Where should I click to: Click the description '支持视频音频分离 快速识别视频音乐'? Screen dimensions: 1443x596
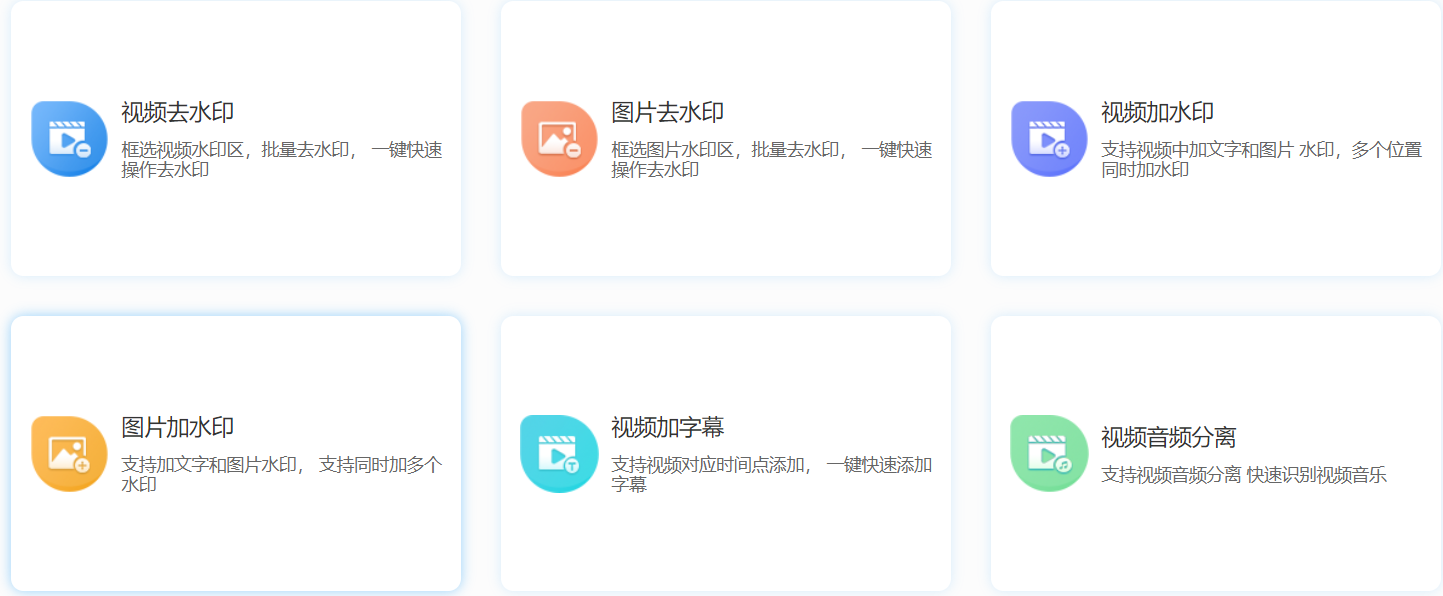click(x=1244, y=476)
